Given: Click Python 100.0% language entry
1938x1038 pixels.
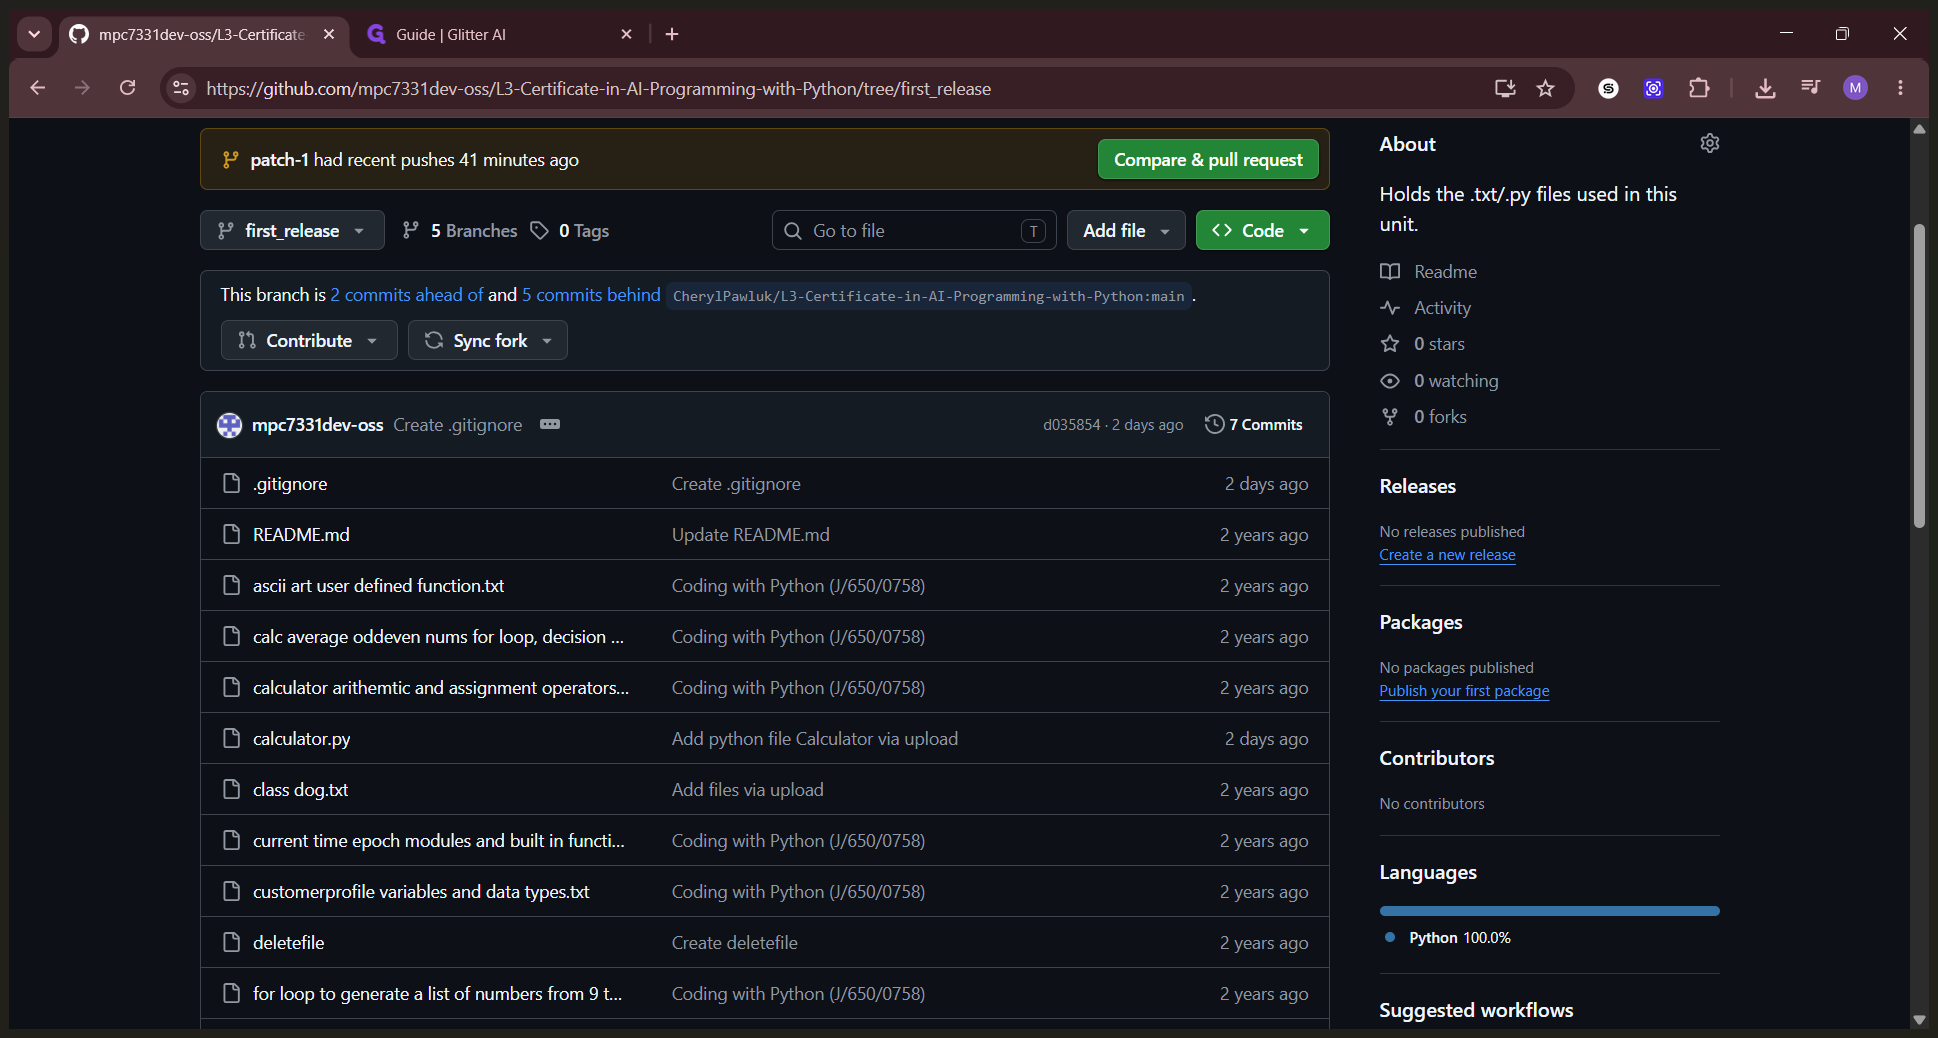Looking at the screenshot, I should (1448, 937).
